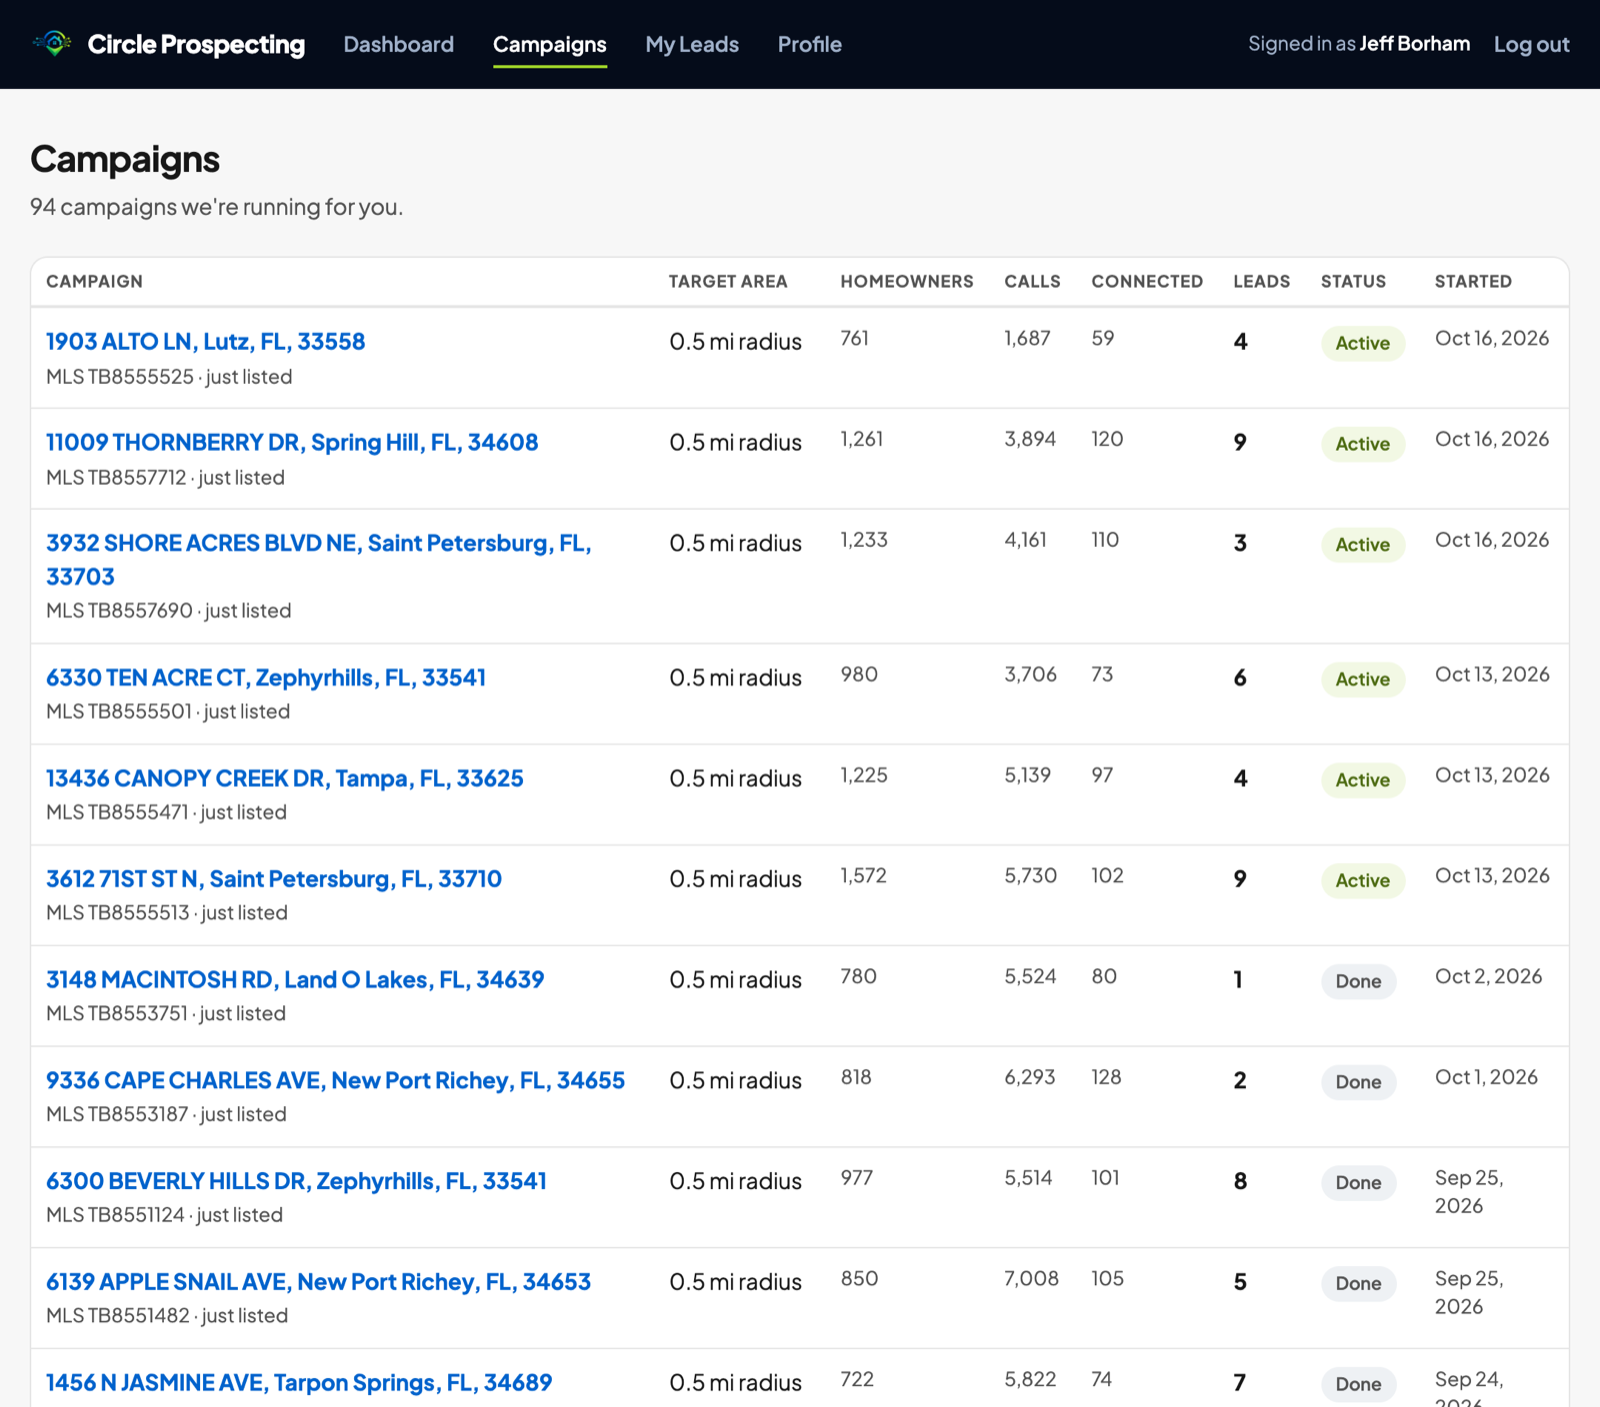Select the Campaigns nav tab

click(549, 44)
